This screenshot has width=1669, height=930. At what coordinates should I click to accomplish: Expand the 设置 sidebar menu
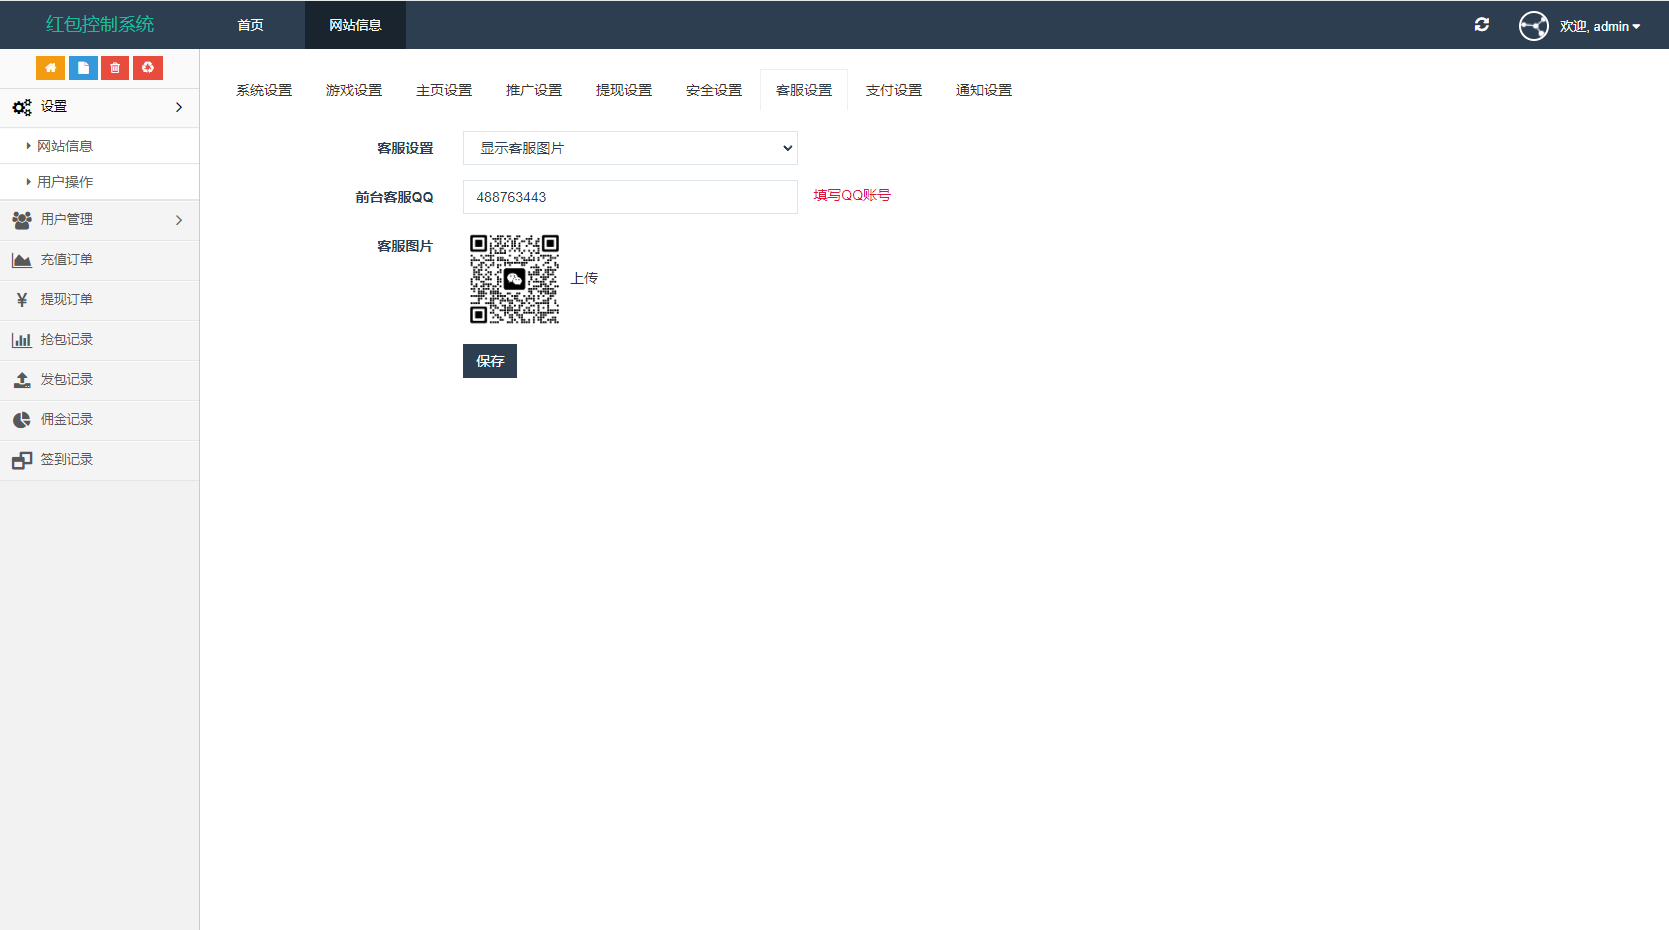coord(100,106)
